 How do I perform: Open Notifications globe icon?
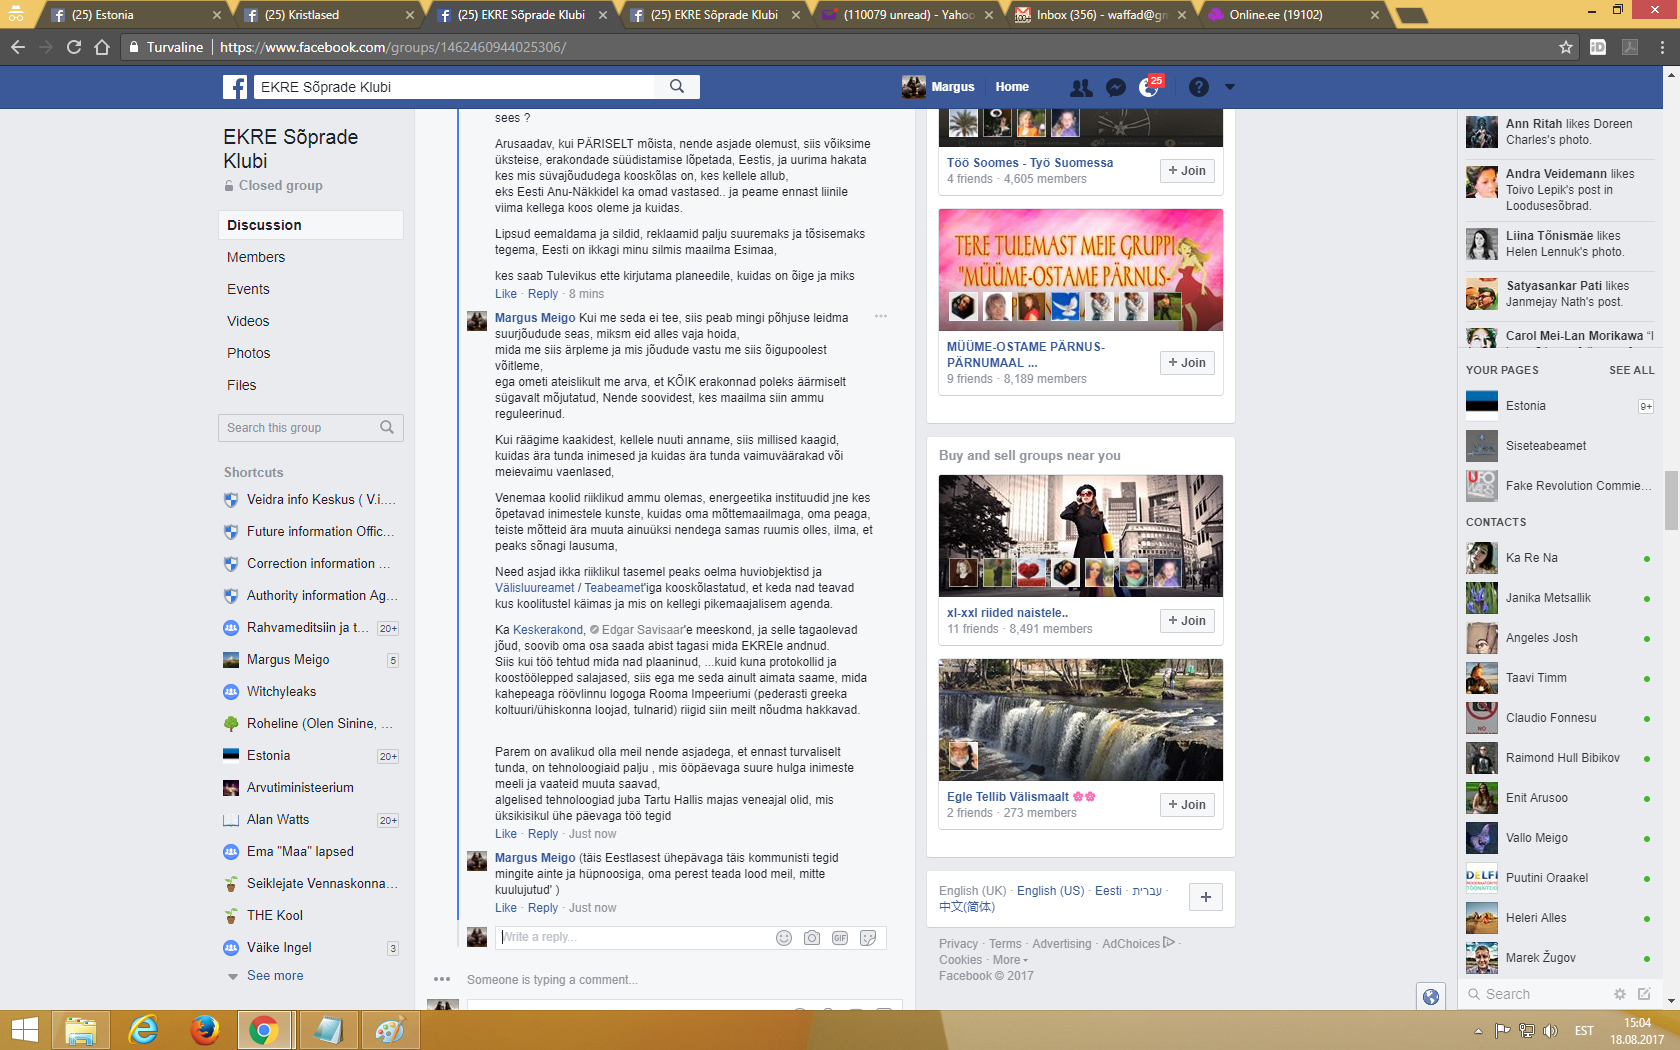[1150, 87]
